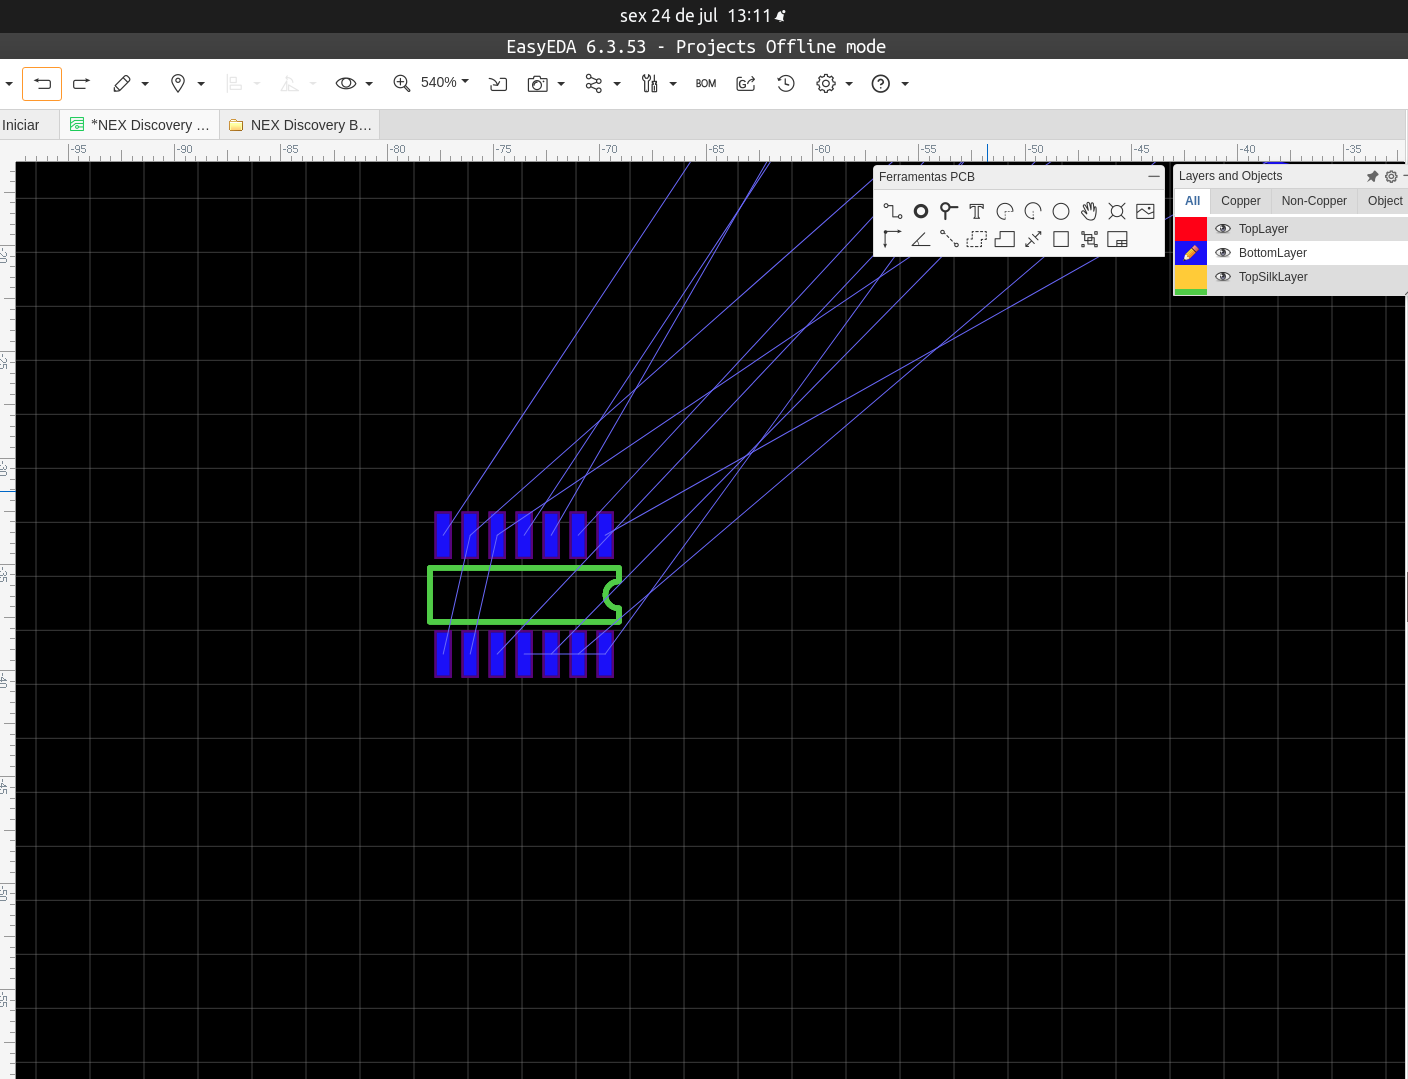Expand the eye view dropdown arrow
The width and height of the screenshot is (1408, 1079).
coord(369,84)
